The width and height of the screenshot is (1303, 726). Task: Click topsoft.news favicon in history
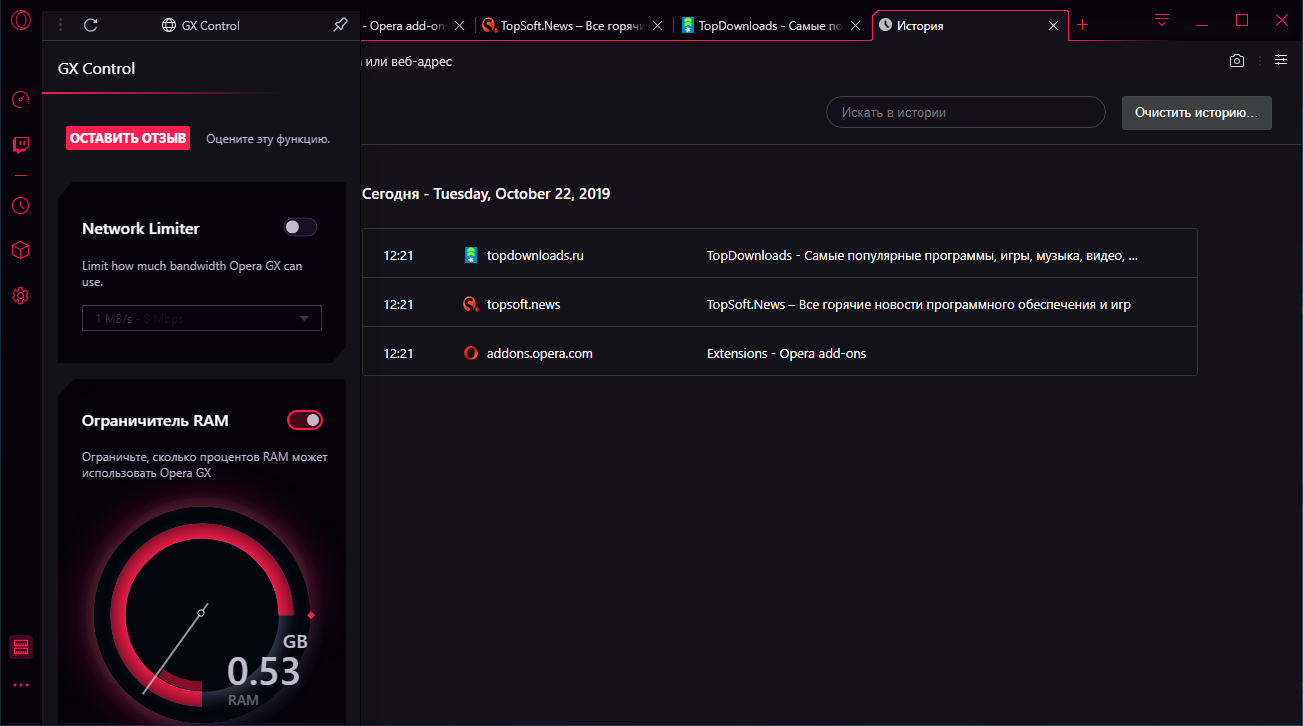[x=471, y=304]
